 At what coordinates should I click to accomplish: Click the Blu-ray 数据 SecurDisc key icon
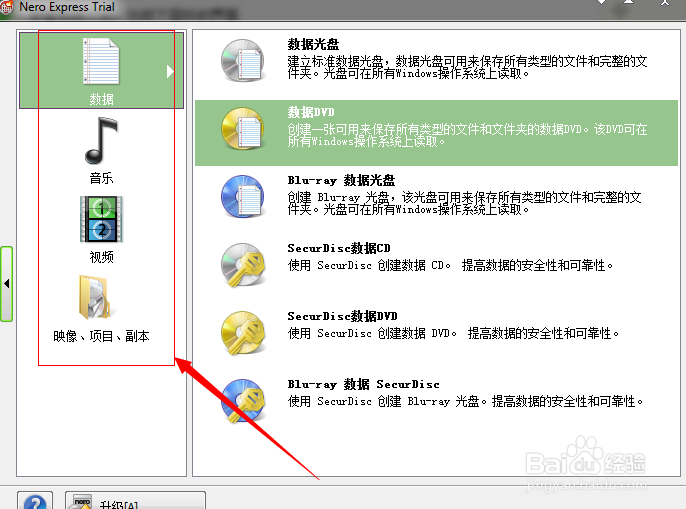(243, 400)
